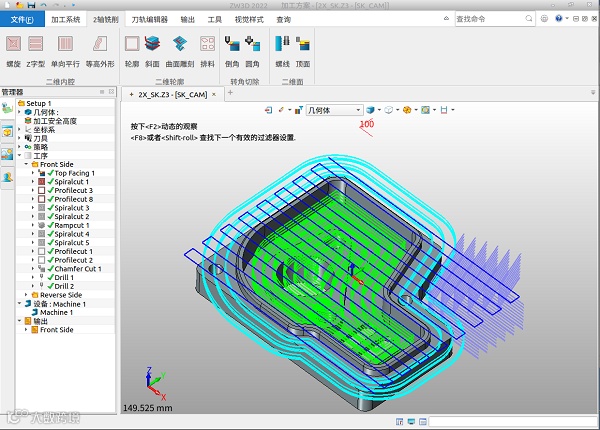Select the 轮廓 profile cut tool
The height and width of the screenshot is (430, 600).
pos(132,51)
